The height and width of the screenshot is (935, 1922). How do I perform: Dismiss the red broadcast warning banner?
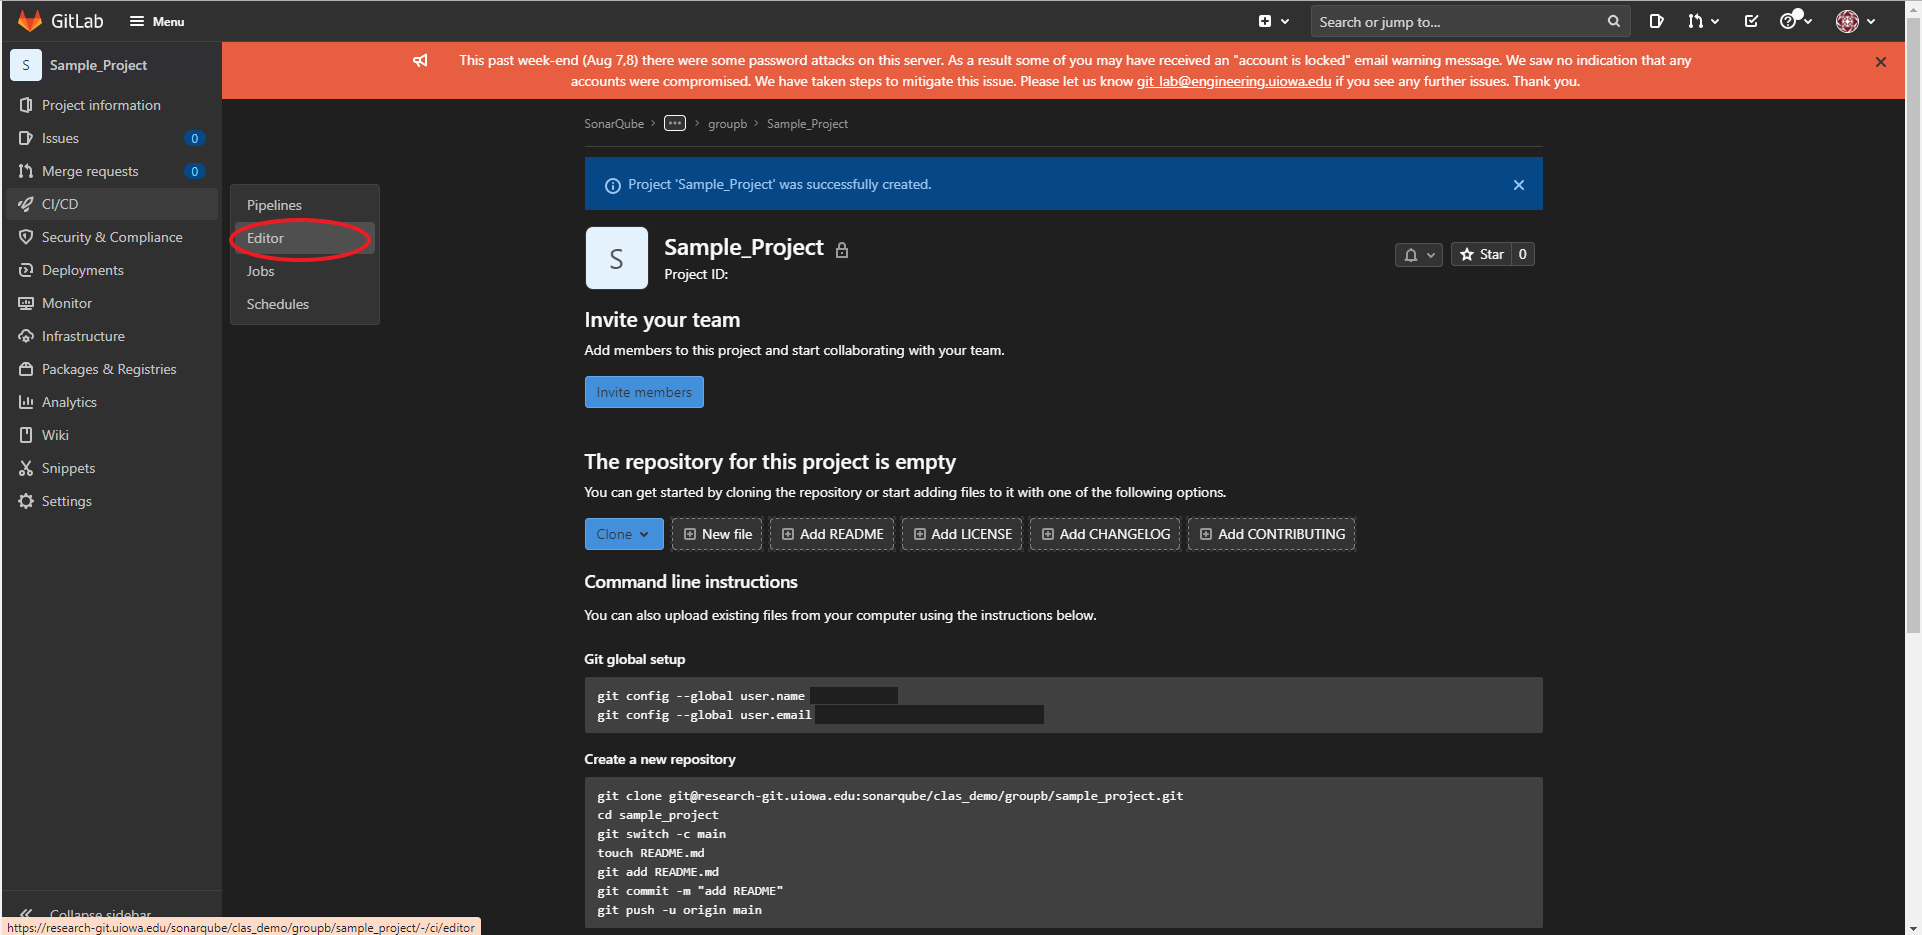[1880, 62]
